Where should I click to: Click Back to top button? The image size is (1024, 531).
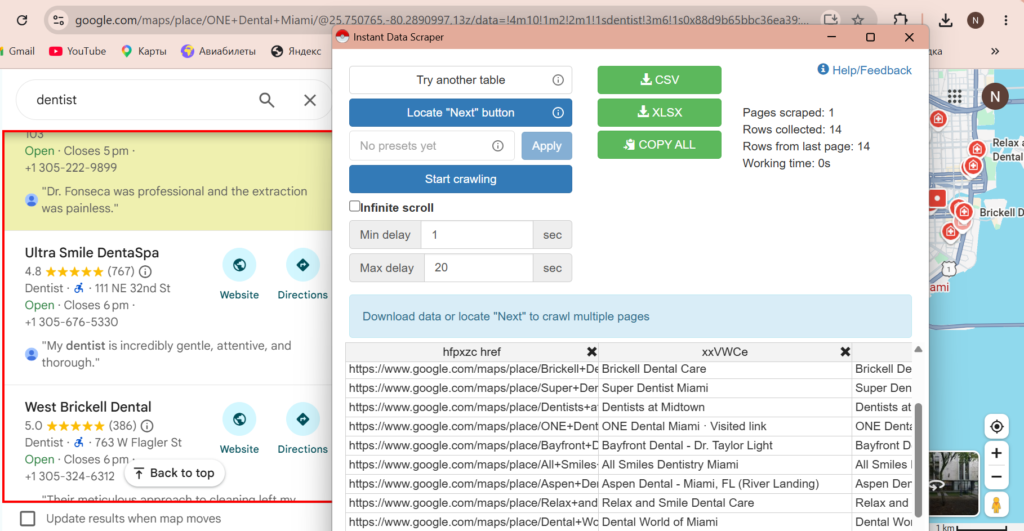[x=174, y=473]
